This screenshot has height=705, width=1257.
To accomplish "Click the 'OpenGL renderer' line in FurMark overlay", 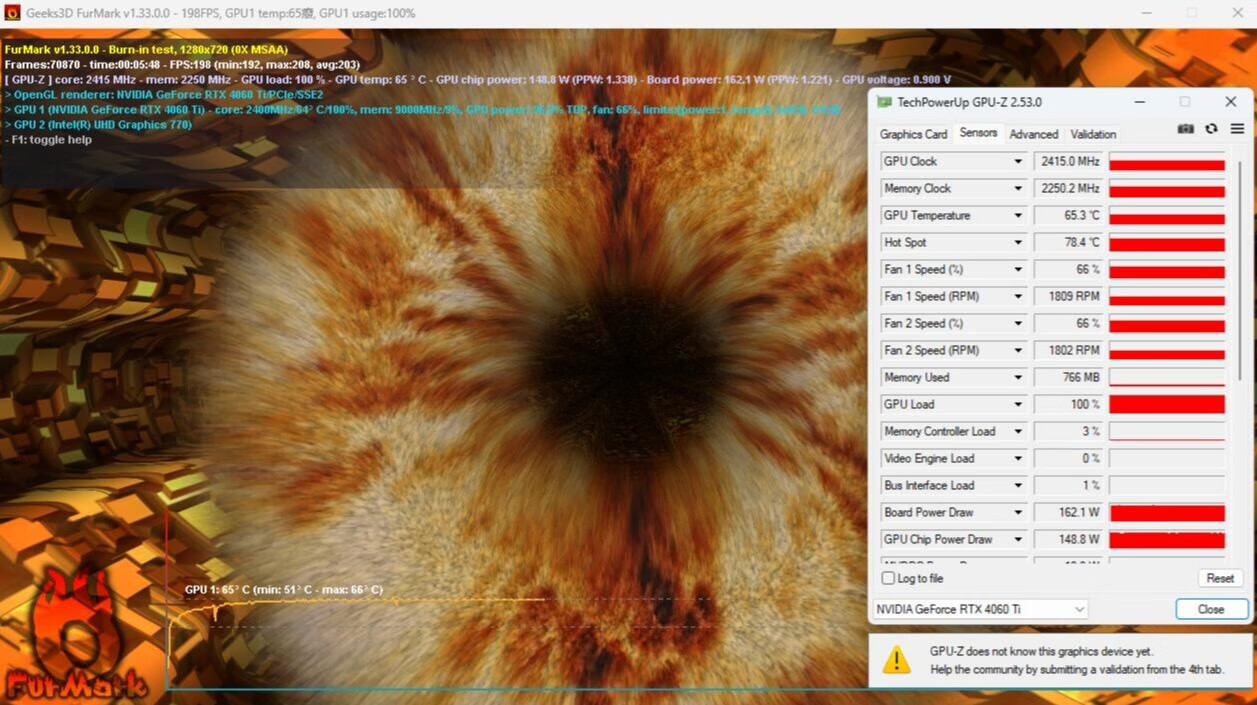I will [164, 95].
